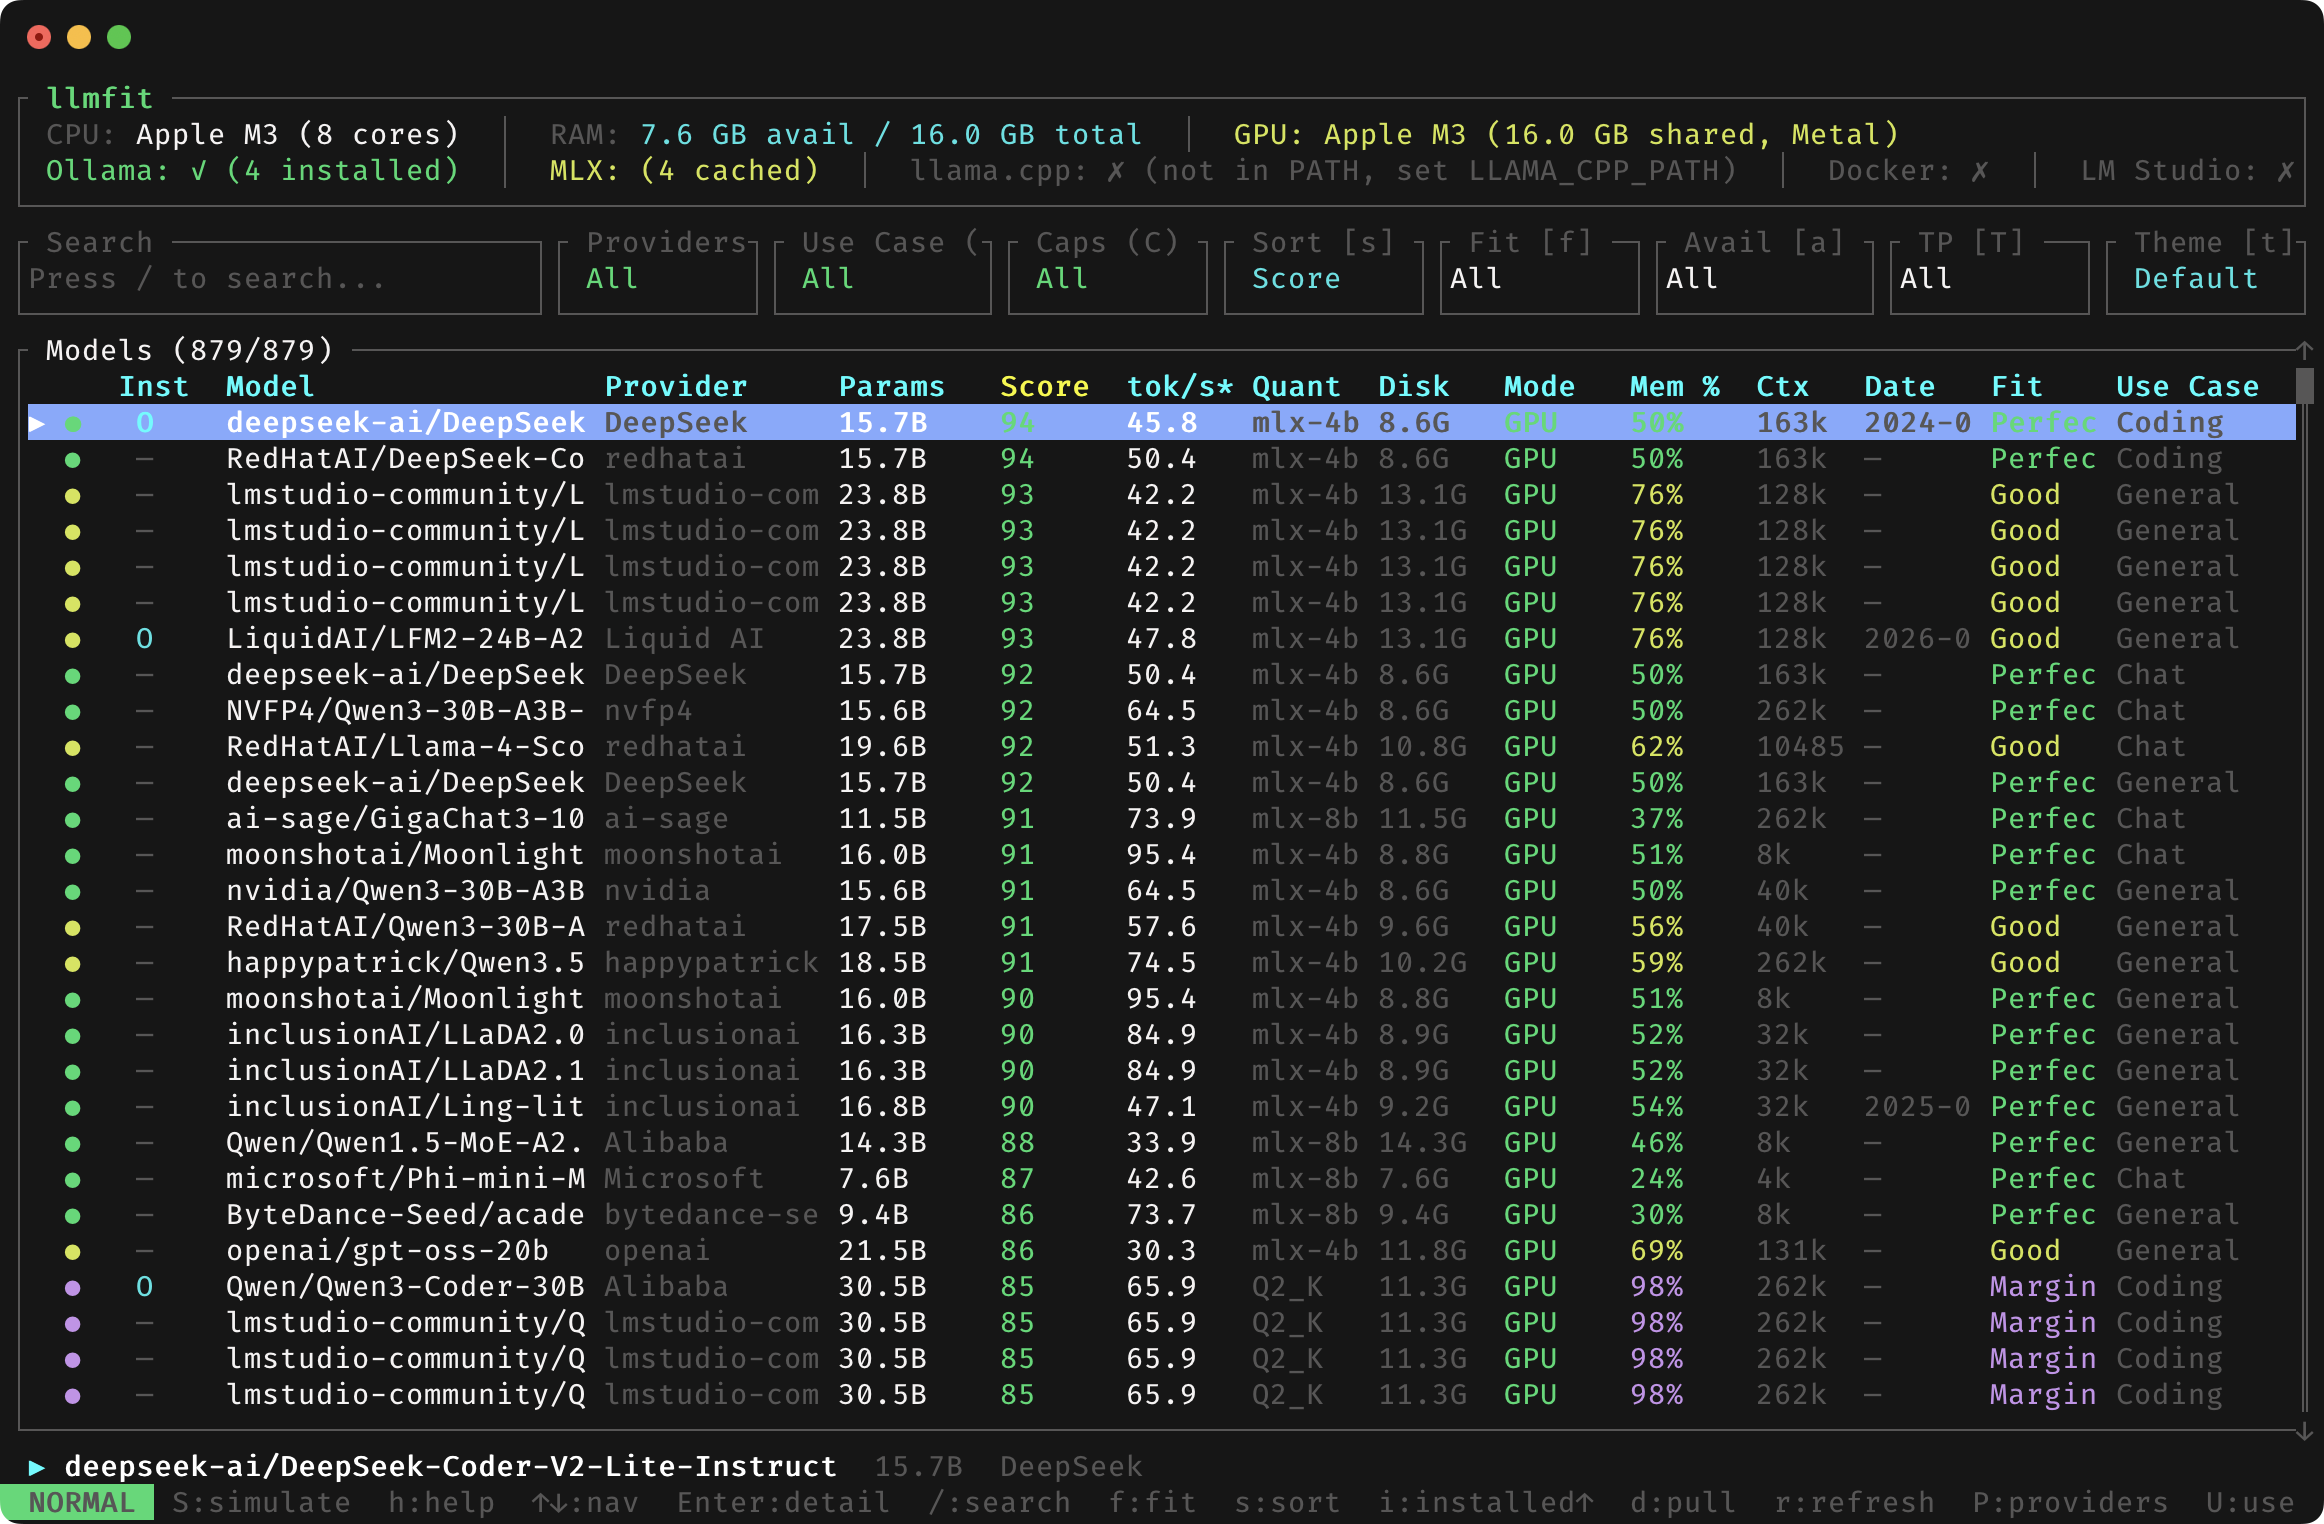Sort by the Score column header
2324x1524 pixels.
(1045, 387)
